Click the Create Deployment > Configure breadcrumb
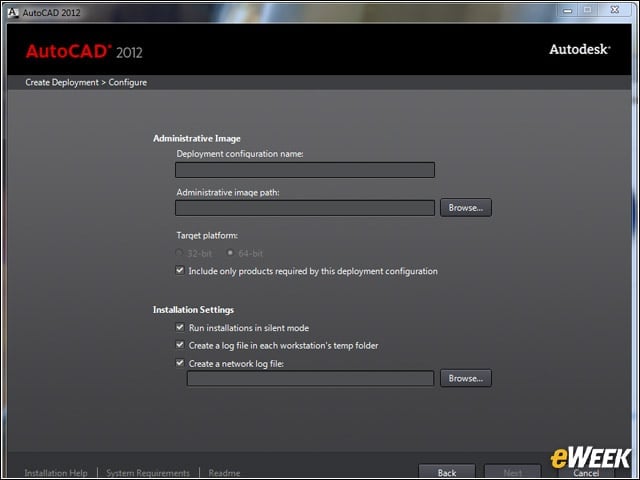This screenshot has height=480, width=640. point(86,82)
